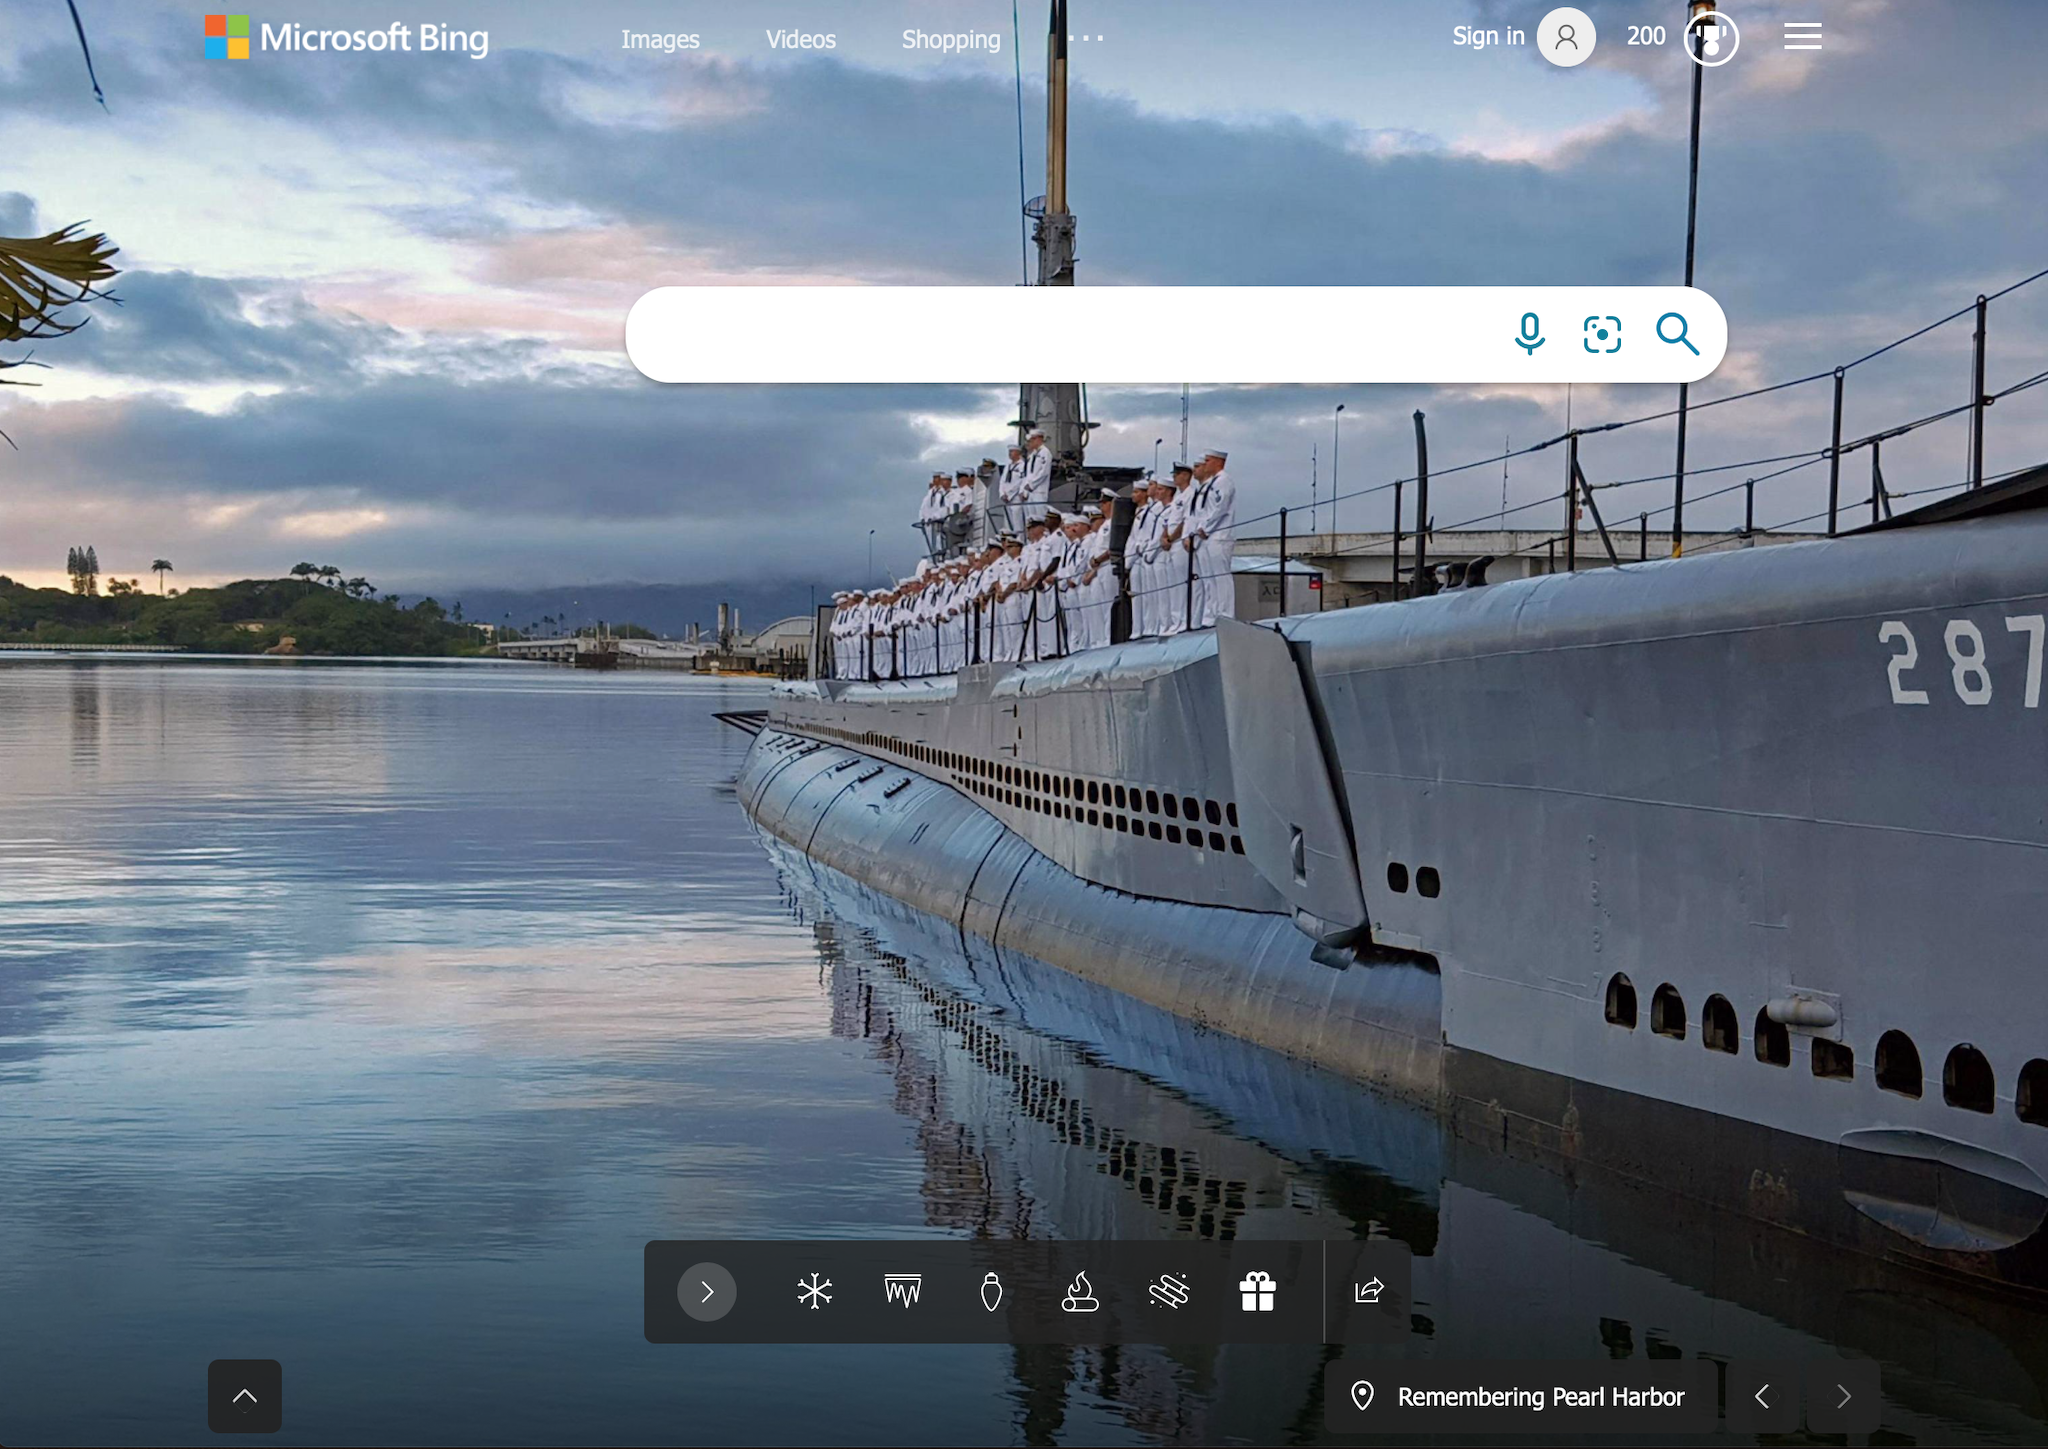This screenshot has height=1449, width=2048.
Task: Open visual search camera icon
Action: (x=1602, y=334)
